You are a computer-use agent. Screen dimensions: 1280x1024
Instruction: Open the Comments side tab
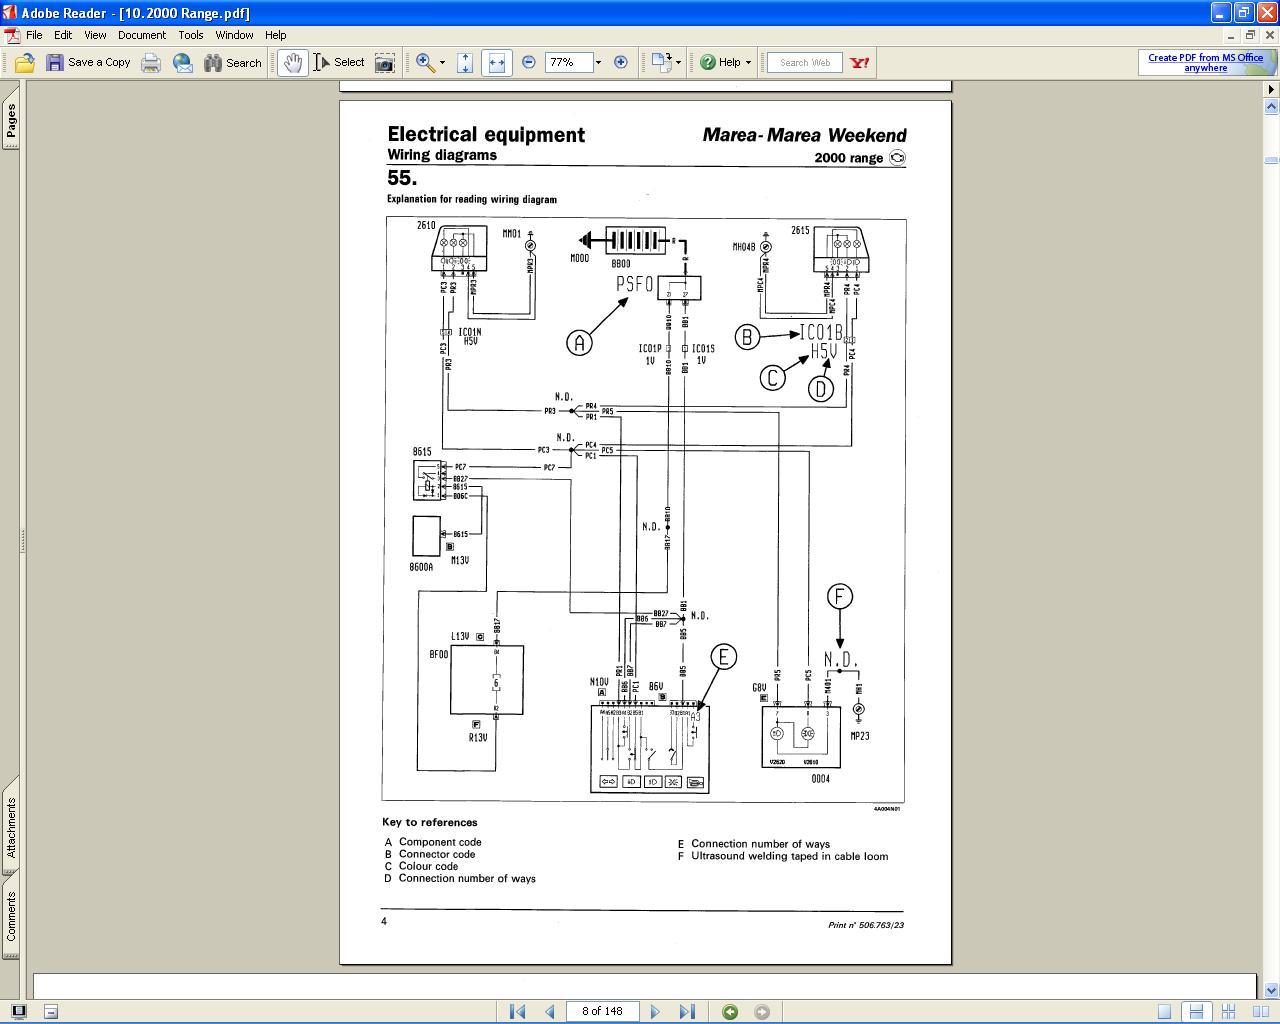coord(11,917)
